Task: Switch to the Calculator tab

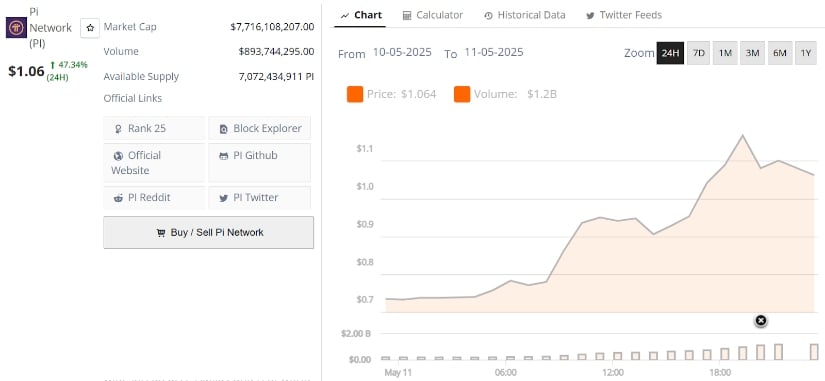Action: tap(432, 15)
